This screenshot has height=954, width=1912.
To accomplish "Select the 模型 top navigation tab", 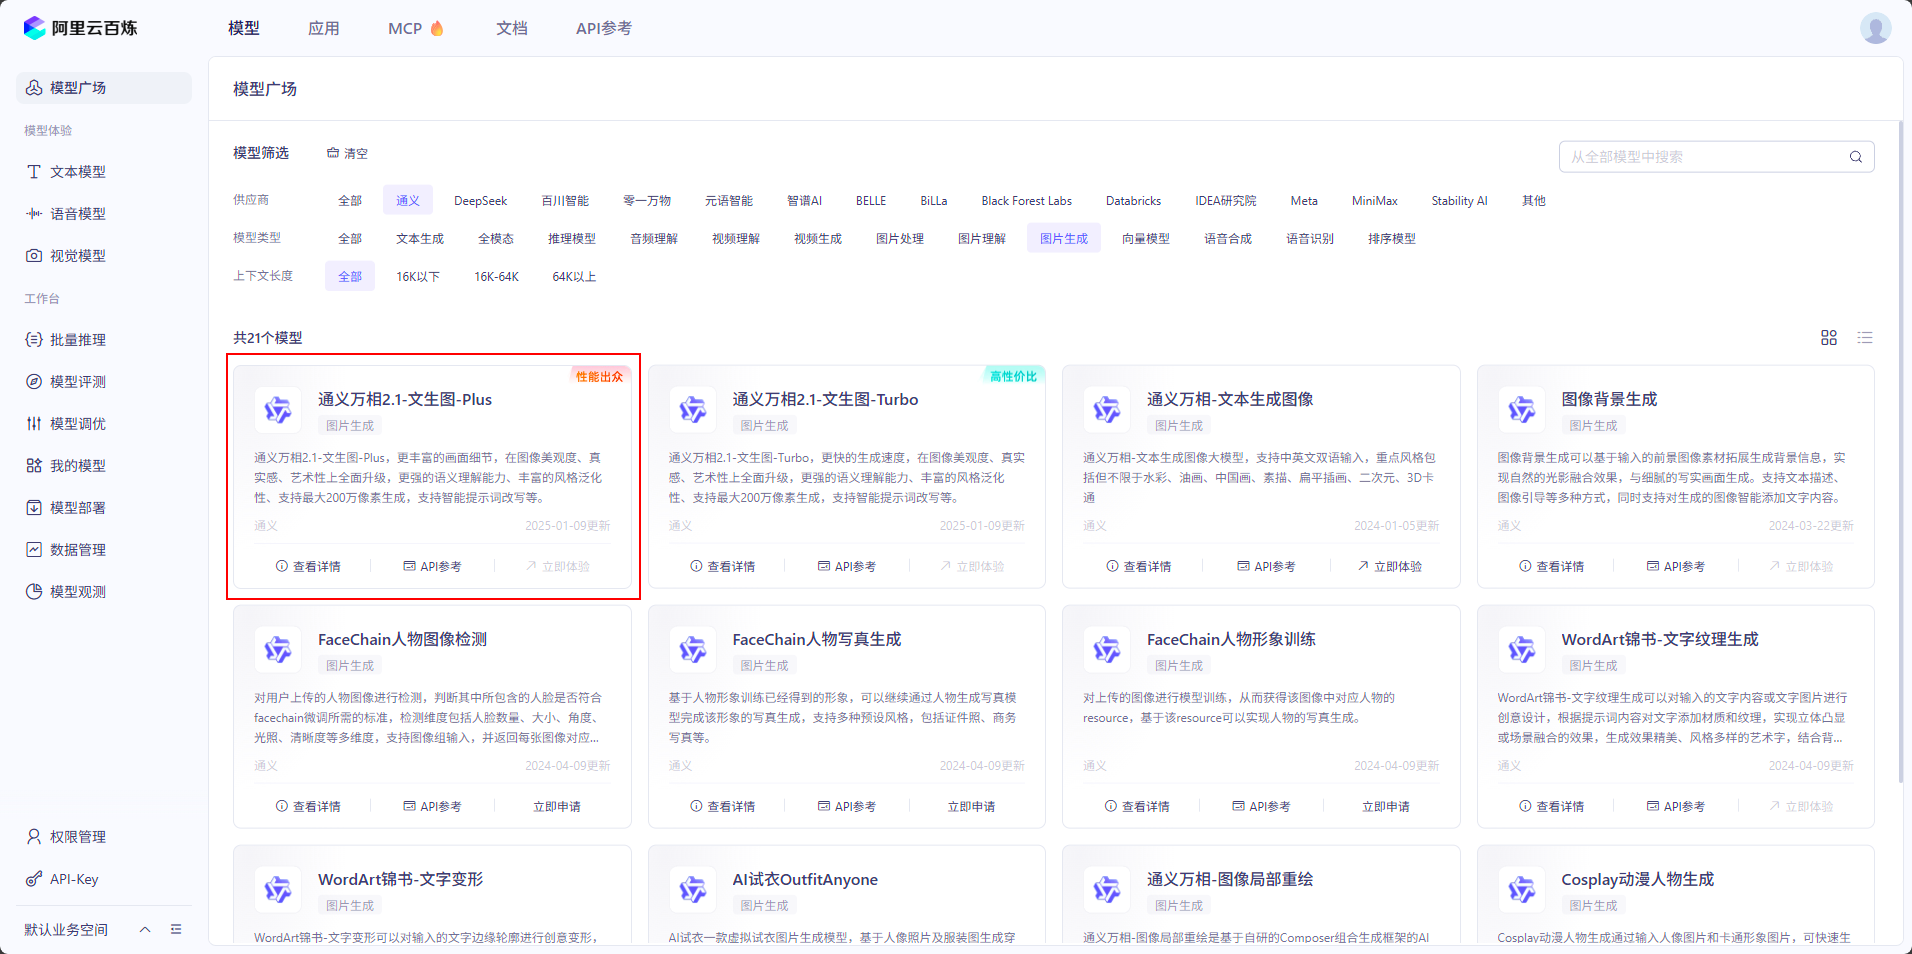I will pos(244,28).
